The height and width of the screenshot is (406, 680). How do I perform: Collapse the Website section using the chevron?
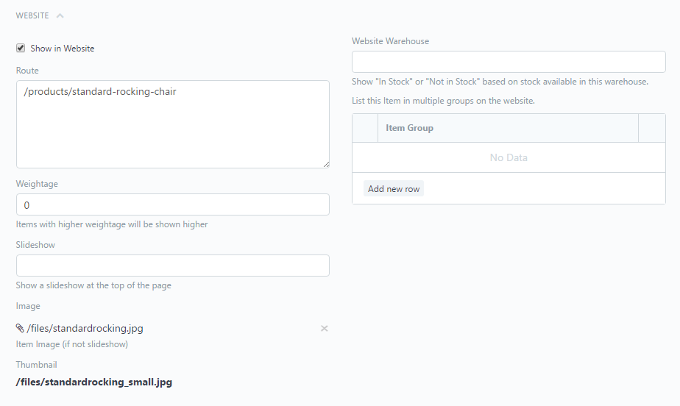pyautogui.click(x=60, y=16)
